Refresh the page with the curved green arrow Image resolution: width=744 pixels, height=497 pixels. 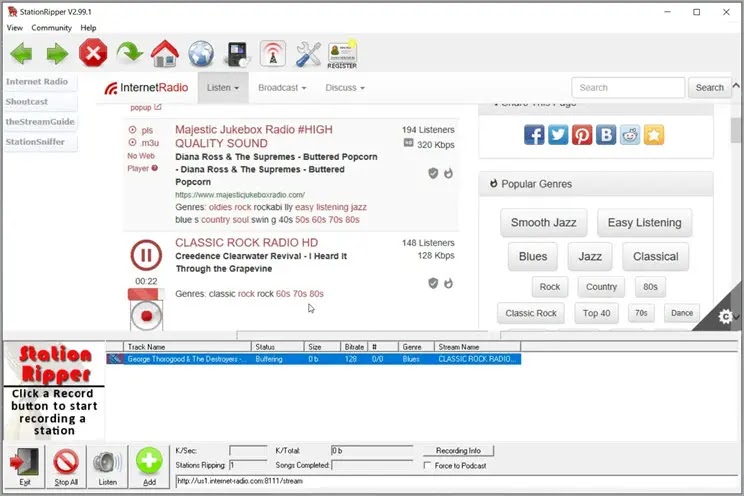tap(130, 53)
